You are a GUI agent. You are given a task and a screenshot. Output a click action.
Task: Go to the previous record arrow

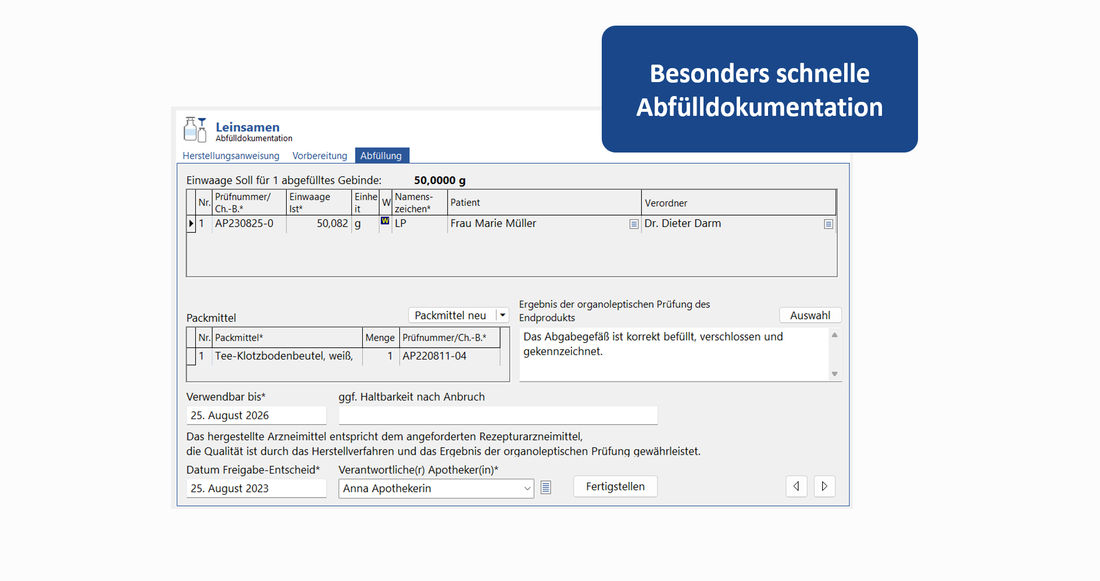[796, 486]
